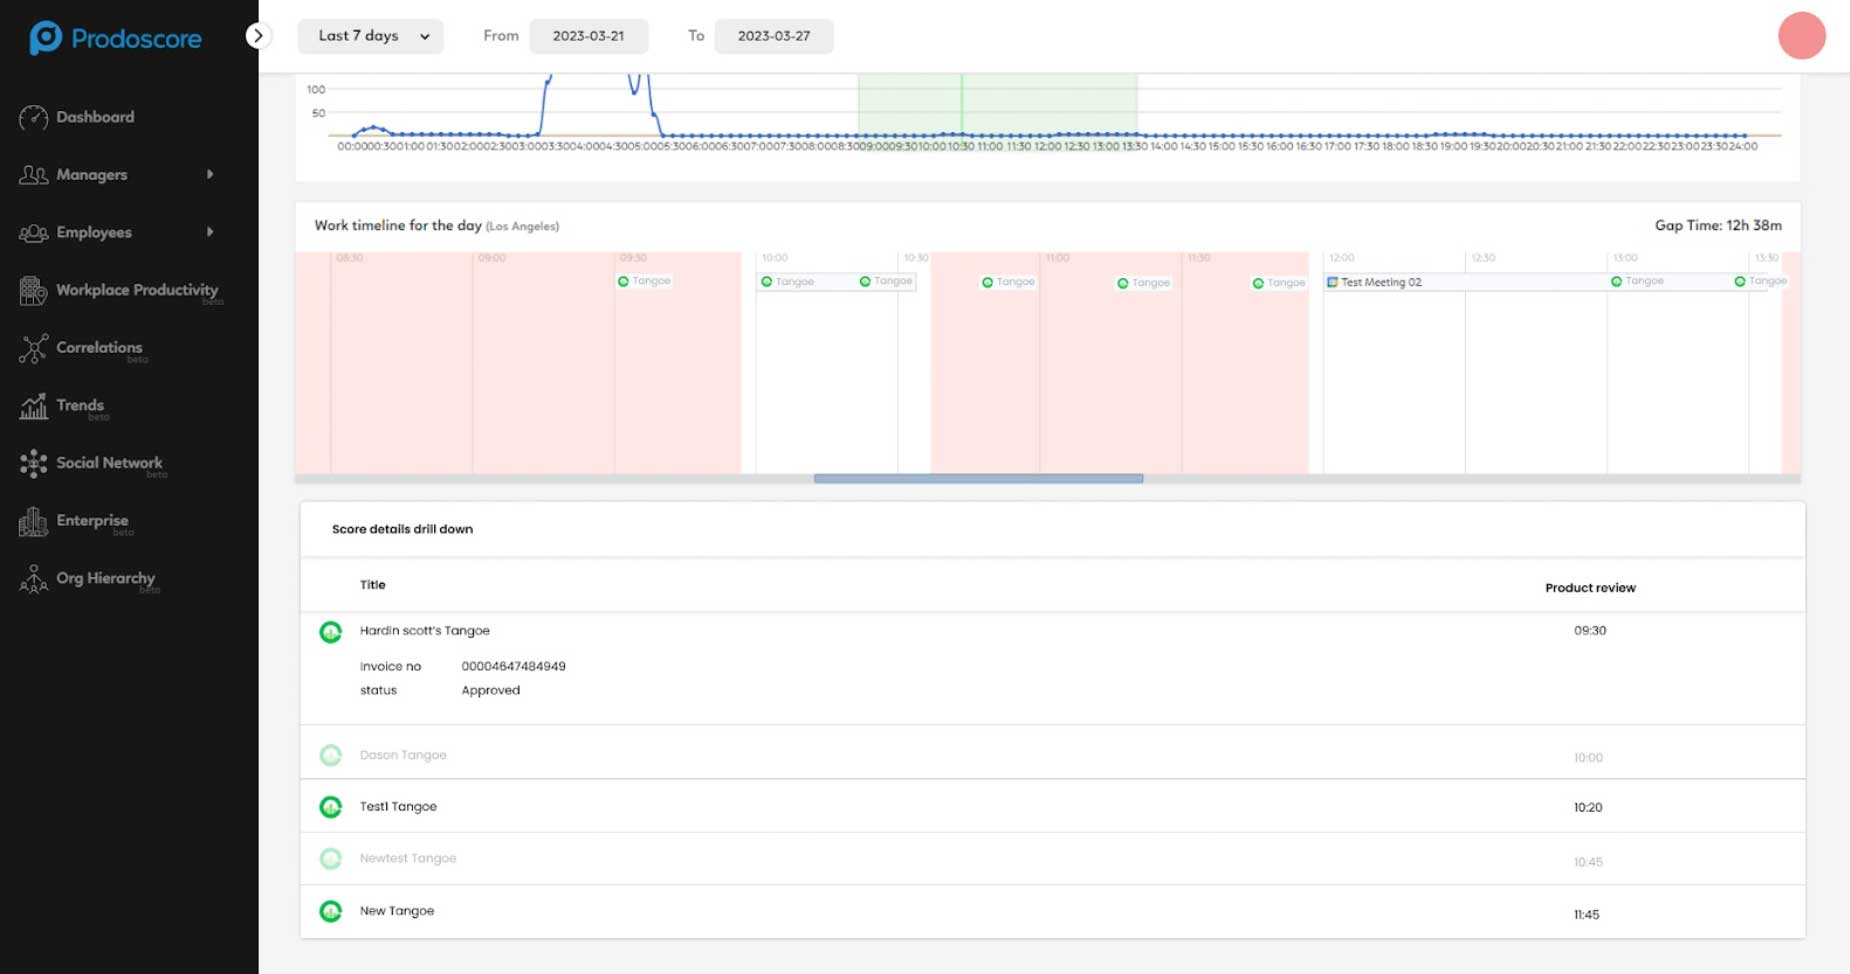Open the New Tangoe score row
The image size is (1850, 974).
(397, 911)
